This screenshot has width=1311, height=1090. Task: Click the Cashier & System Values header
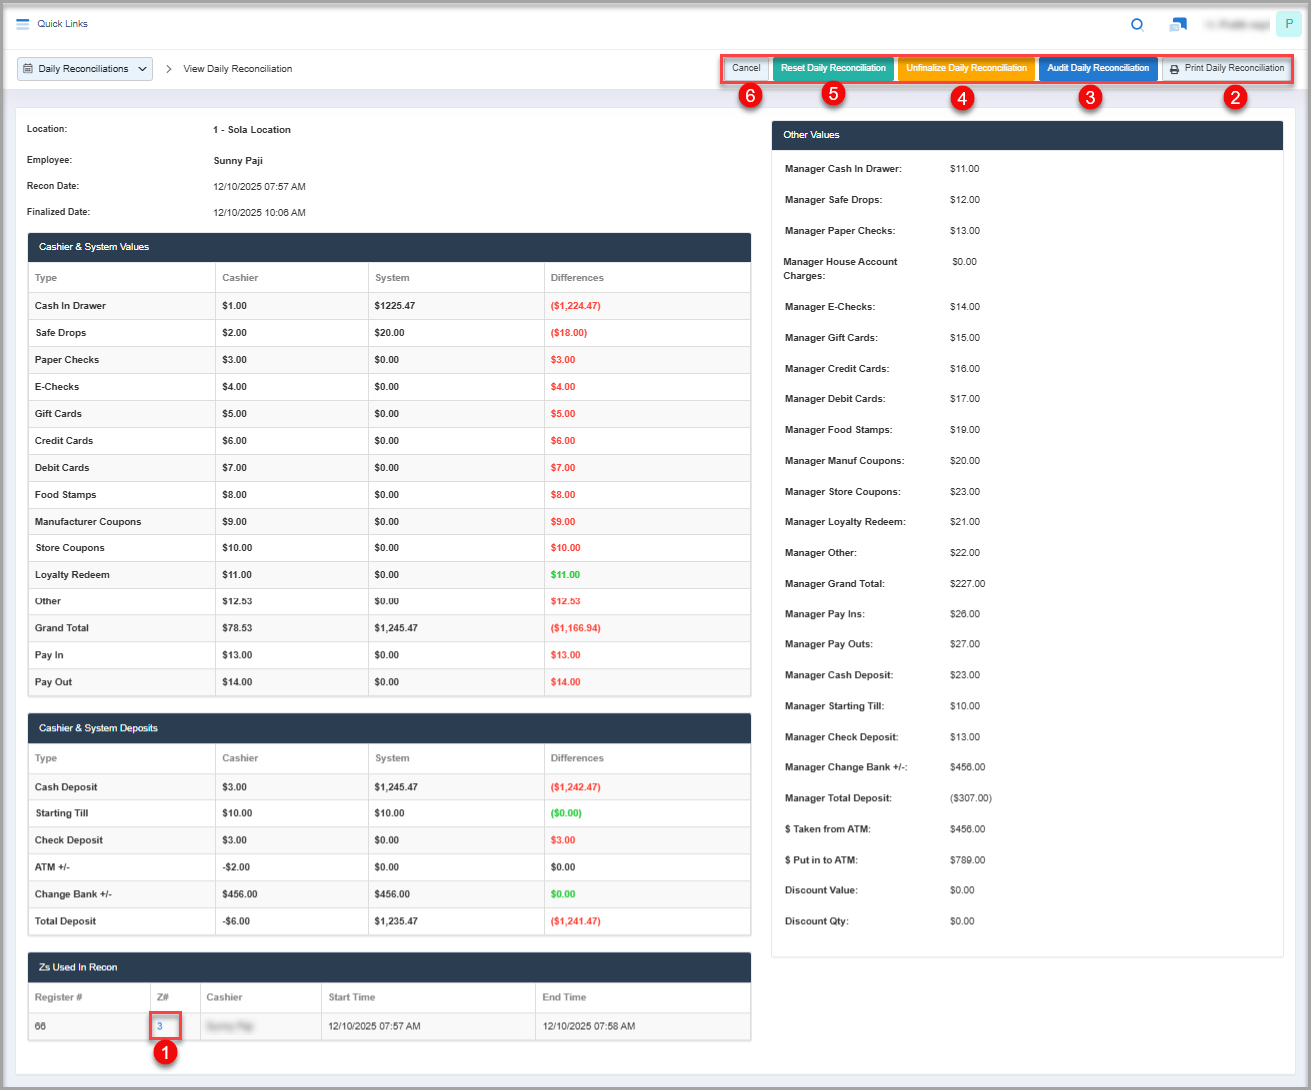94,247
